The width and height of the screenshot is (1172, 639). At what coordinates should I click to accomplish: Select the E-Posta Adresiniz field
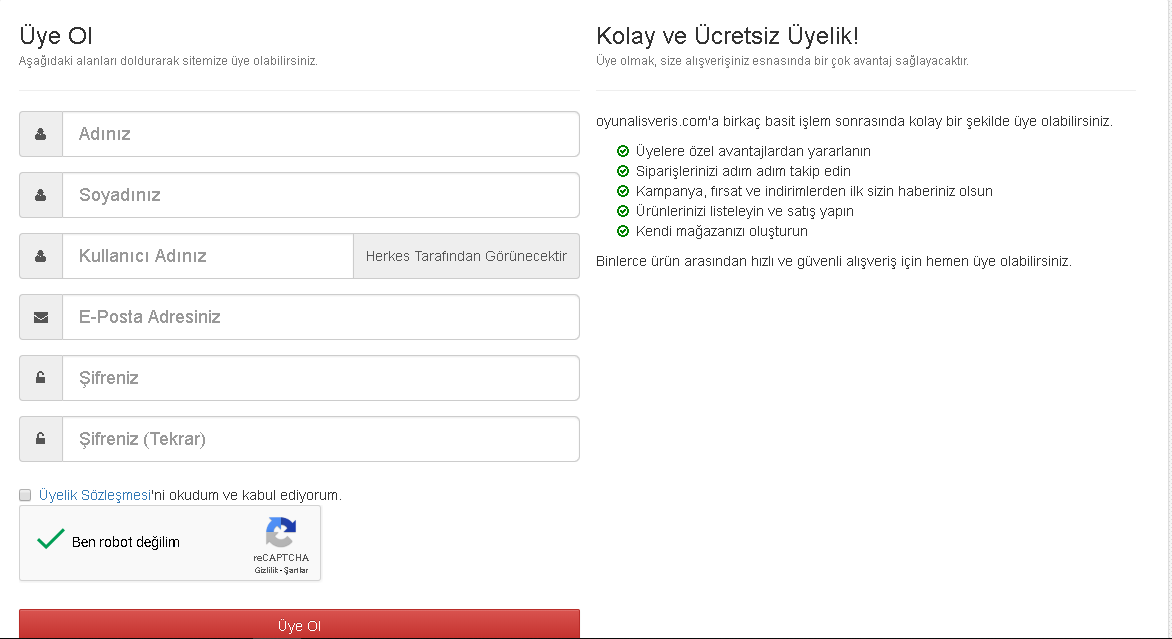tap(321, 317)
